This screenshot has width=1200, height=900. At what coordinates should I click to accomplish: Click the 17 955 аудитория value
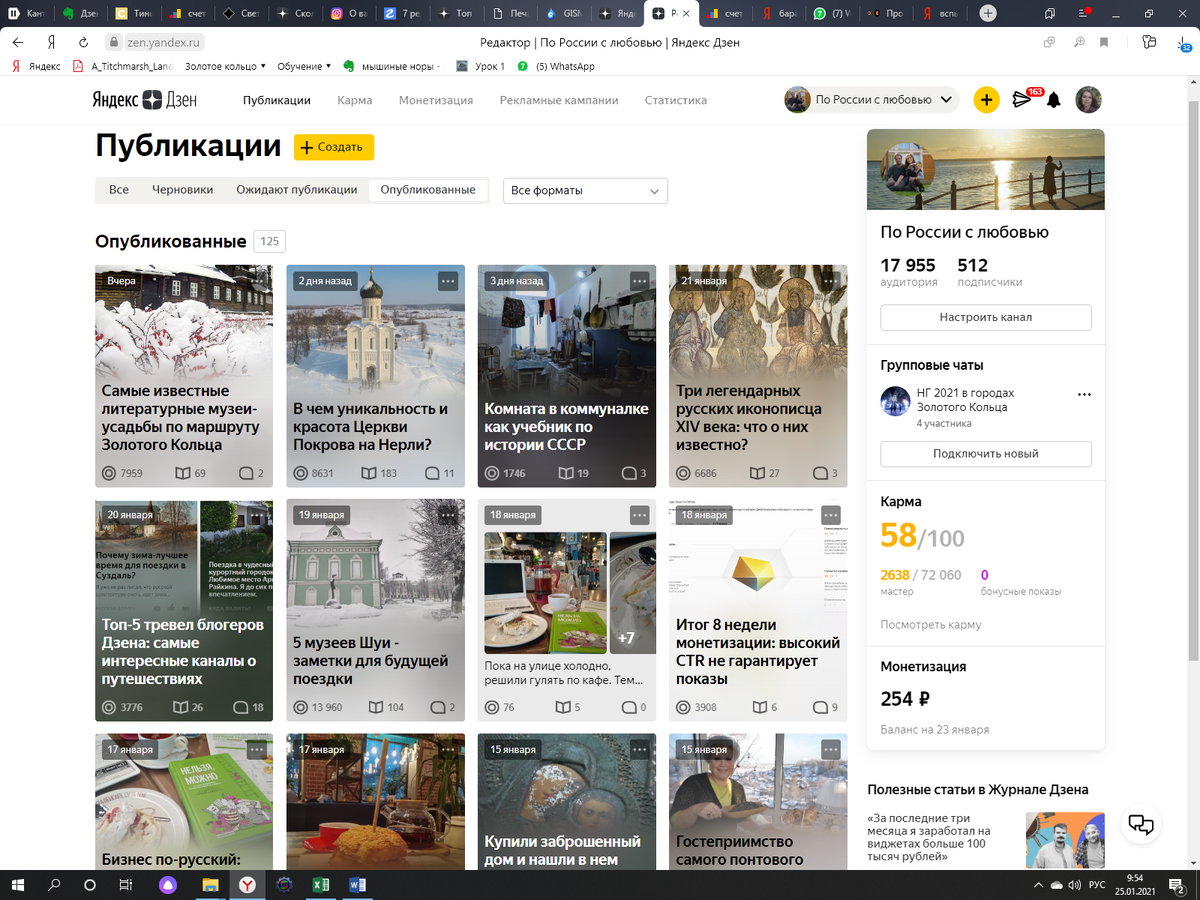coord(908,265)
